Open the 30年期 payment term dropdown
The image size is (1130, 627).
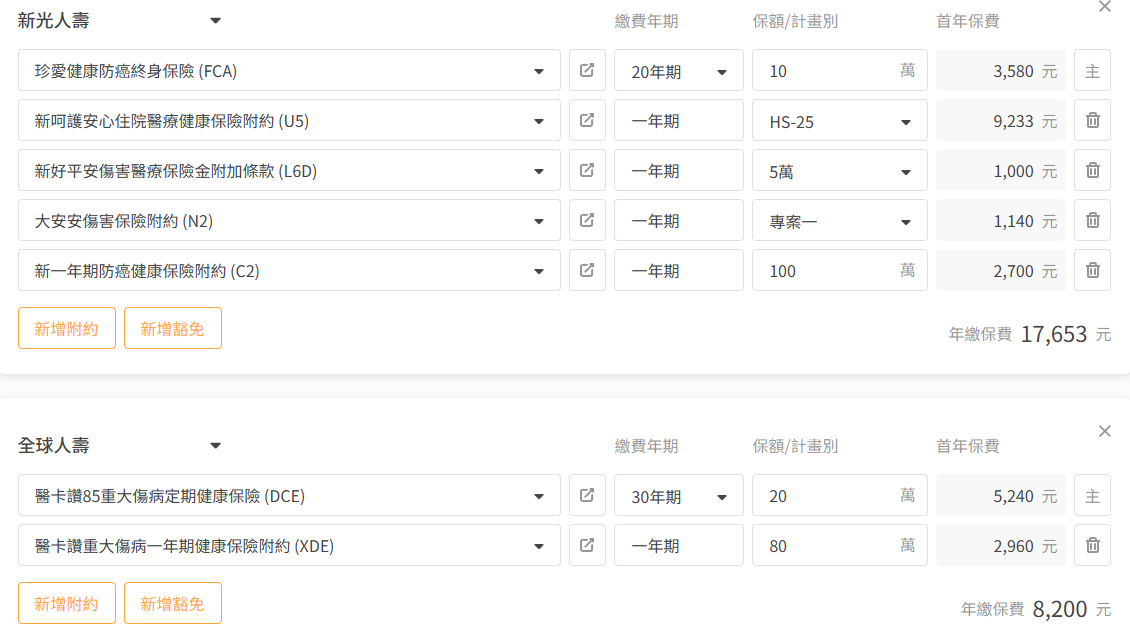coord(678,495)
